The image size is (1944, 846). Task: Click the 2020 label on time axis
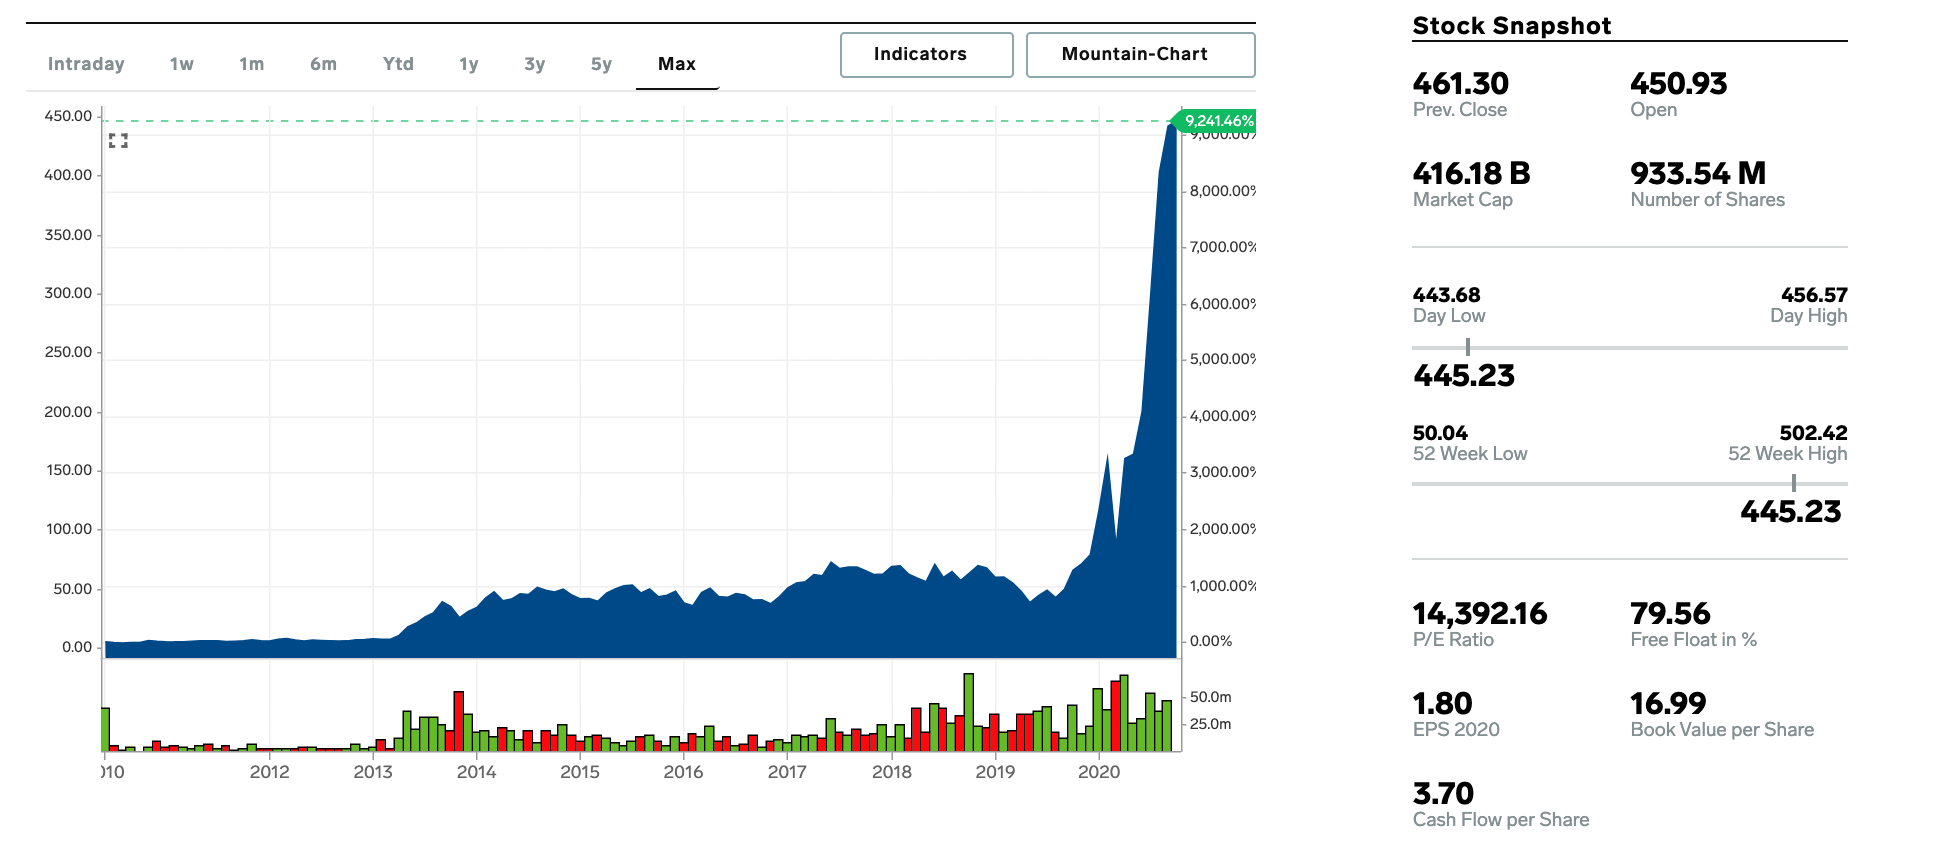[1099, 772]
